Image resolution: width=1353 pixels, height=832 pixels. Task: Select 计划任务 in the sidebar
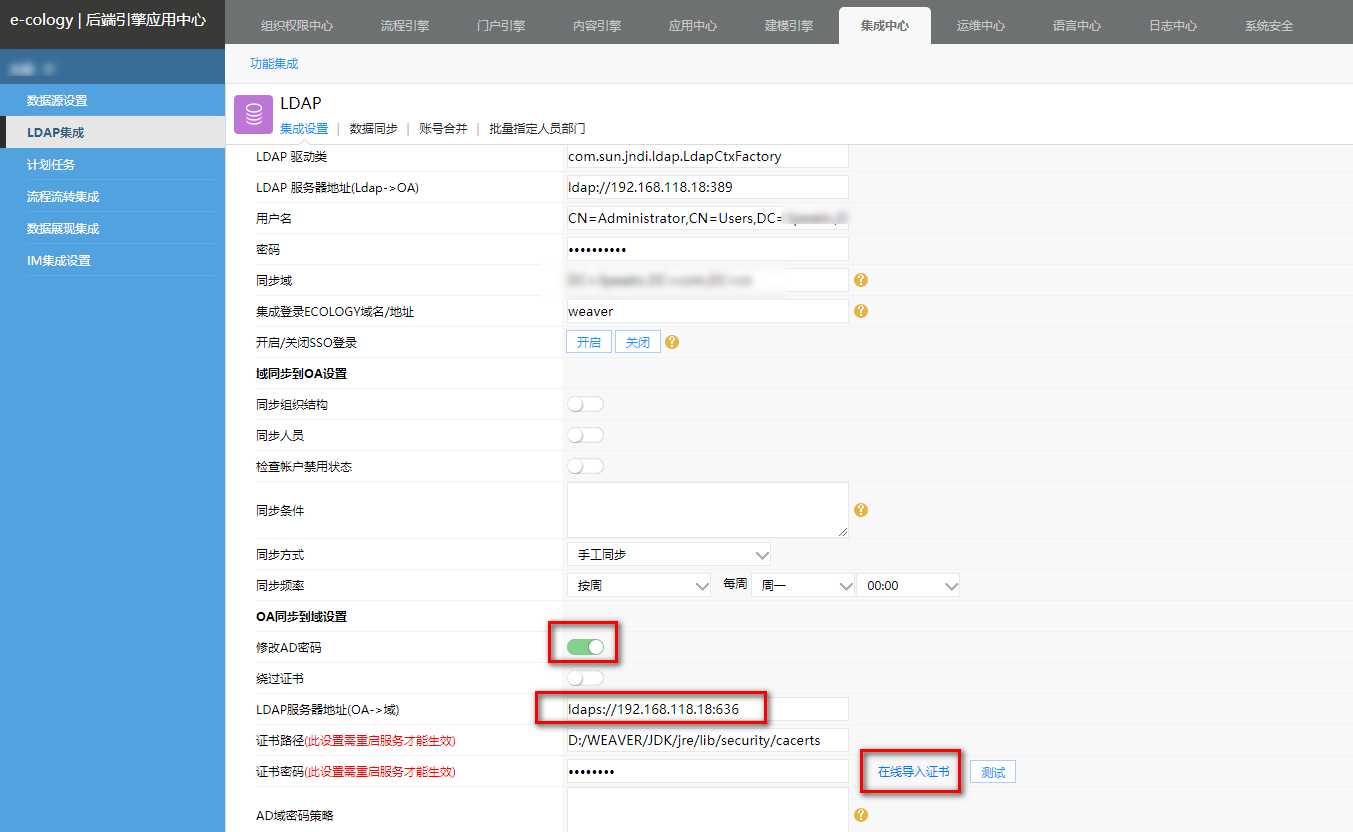click(112, 164)
